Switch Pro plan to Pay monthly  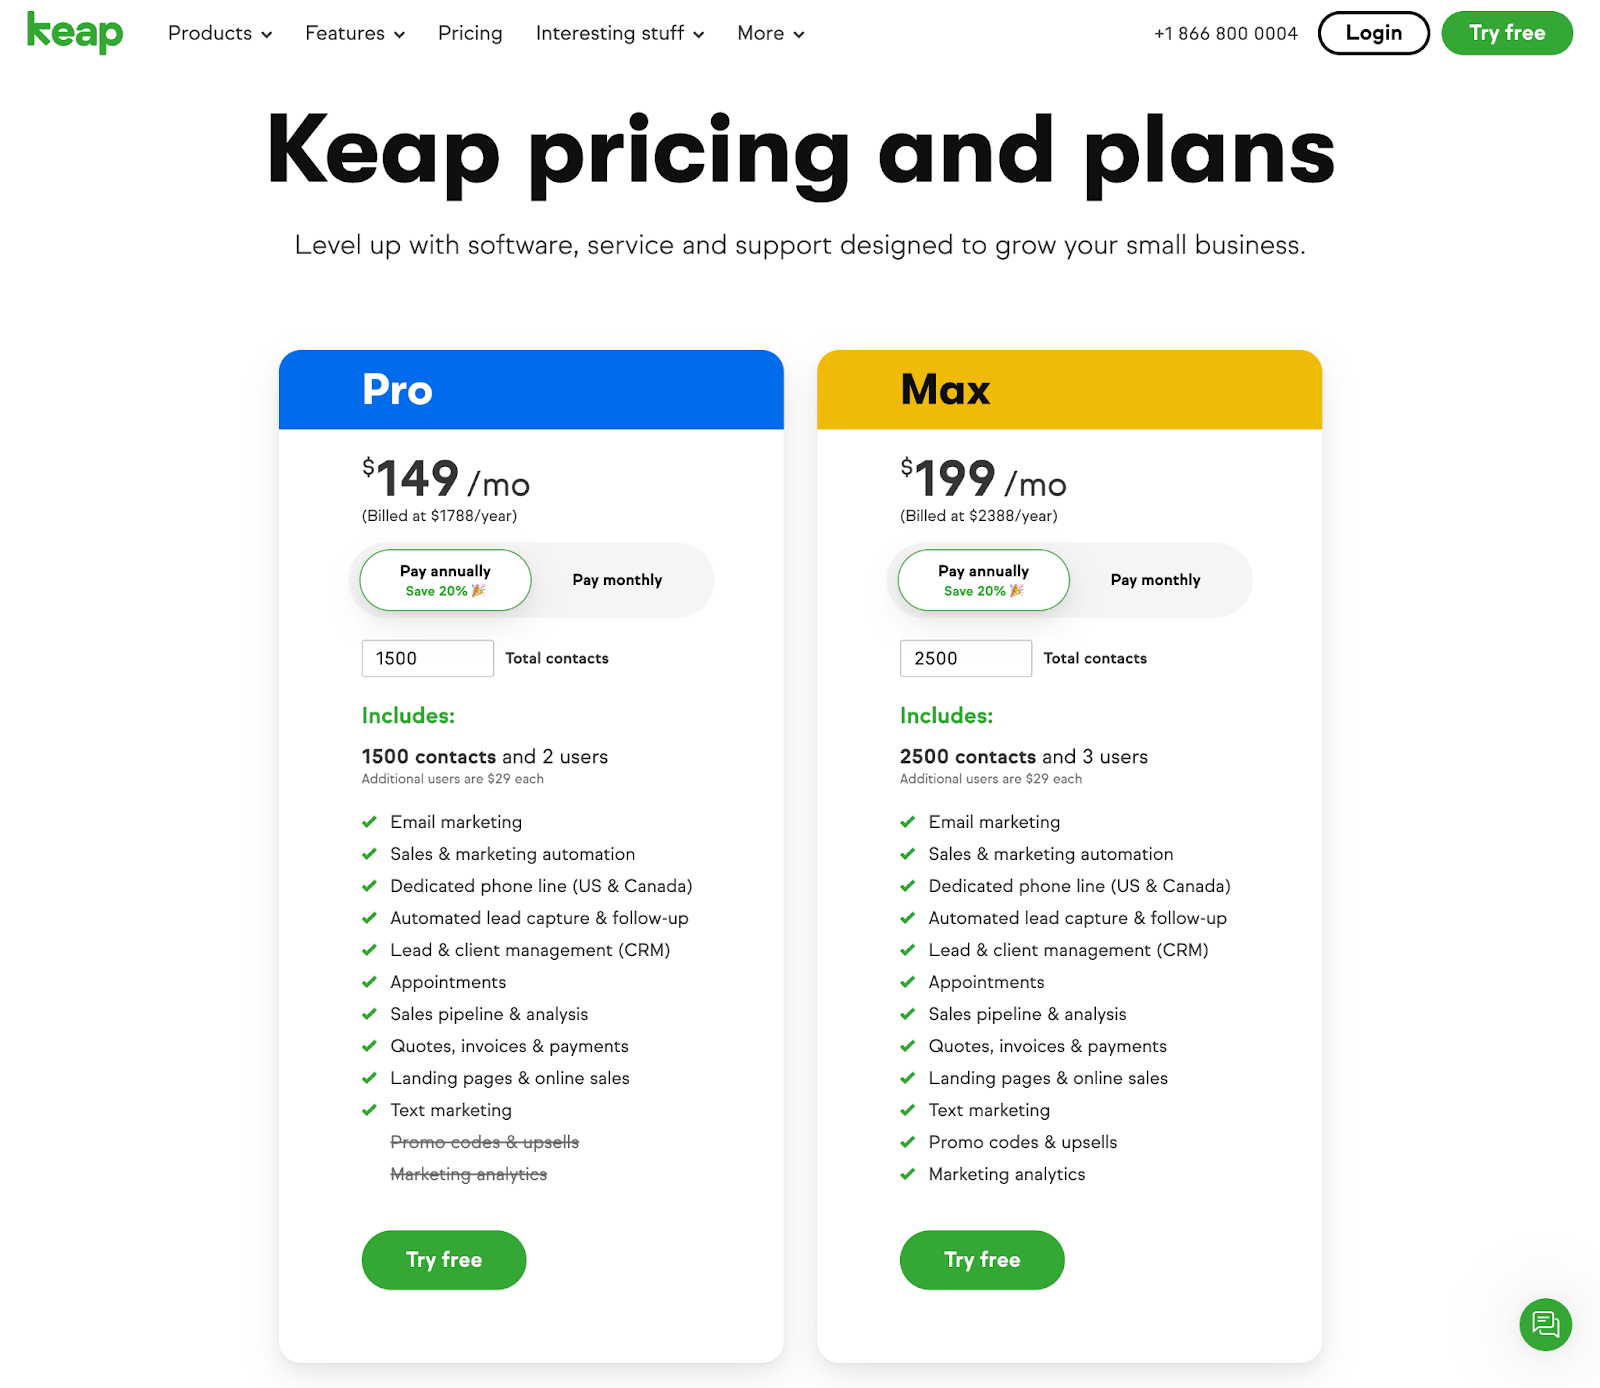click(x=617, y=580)
